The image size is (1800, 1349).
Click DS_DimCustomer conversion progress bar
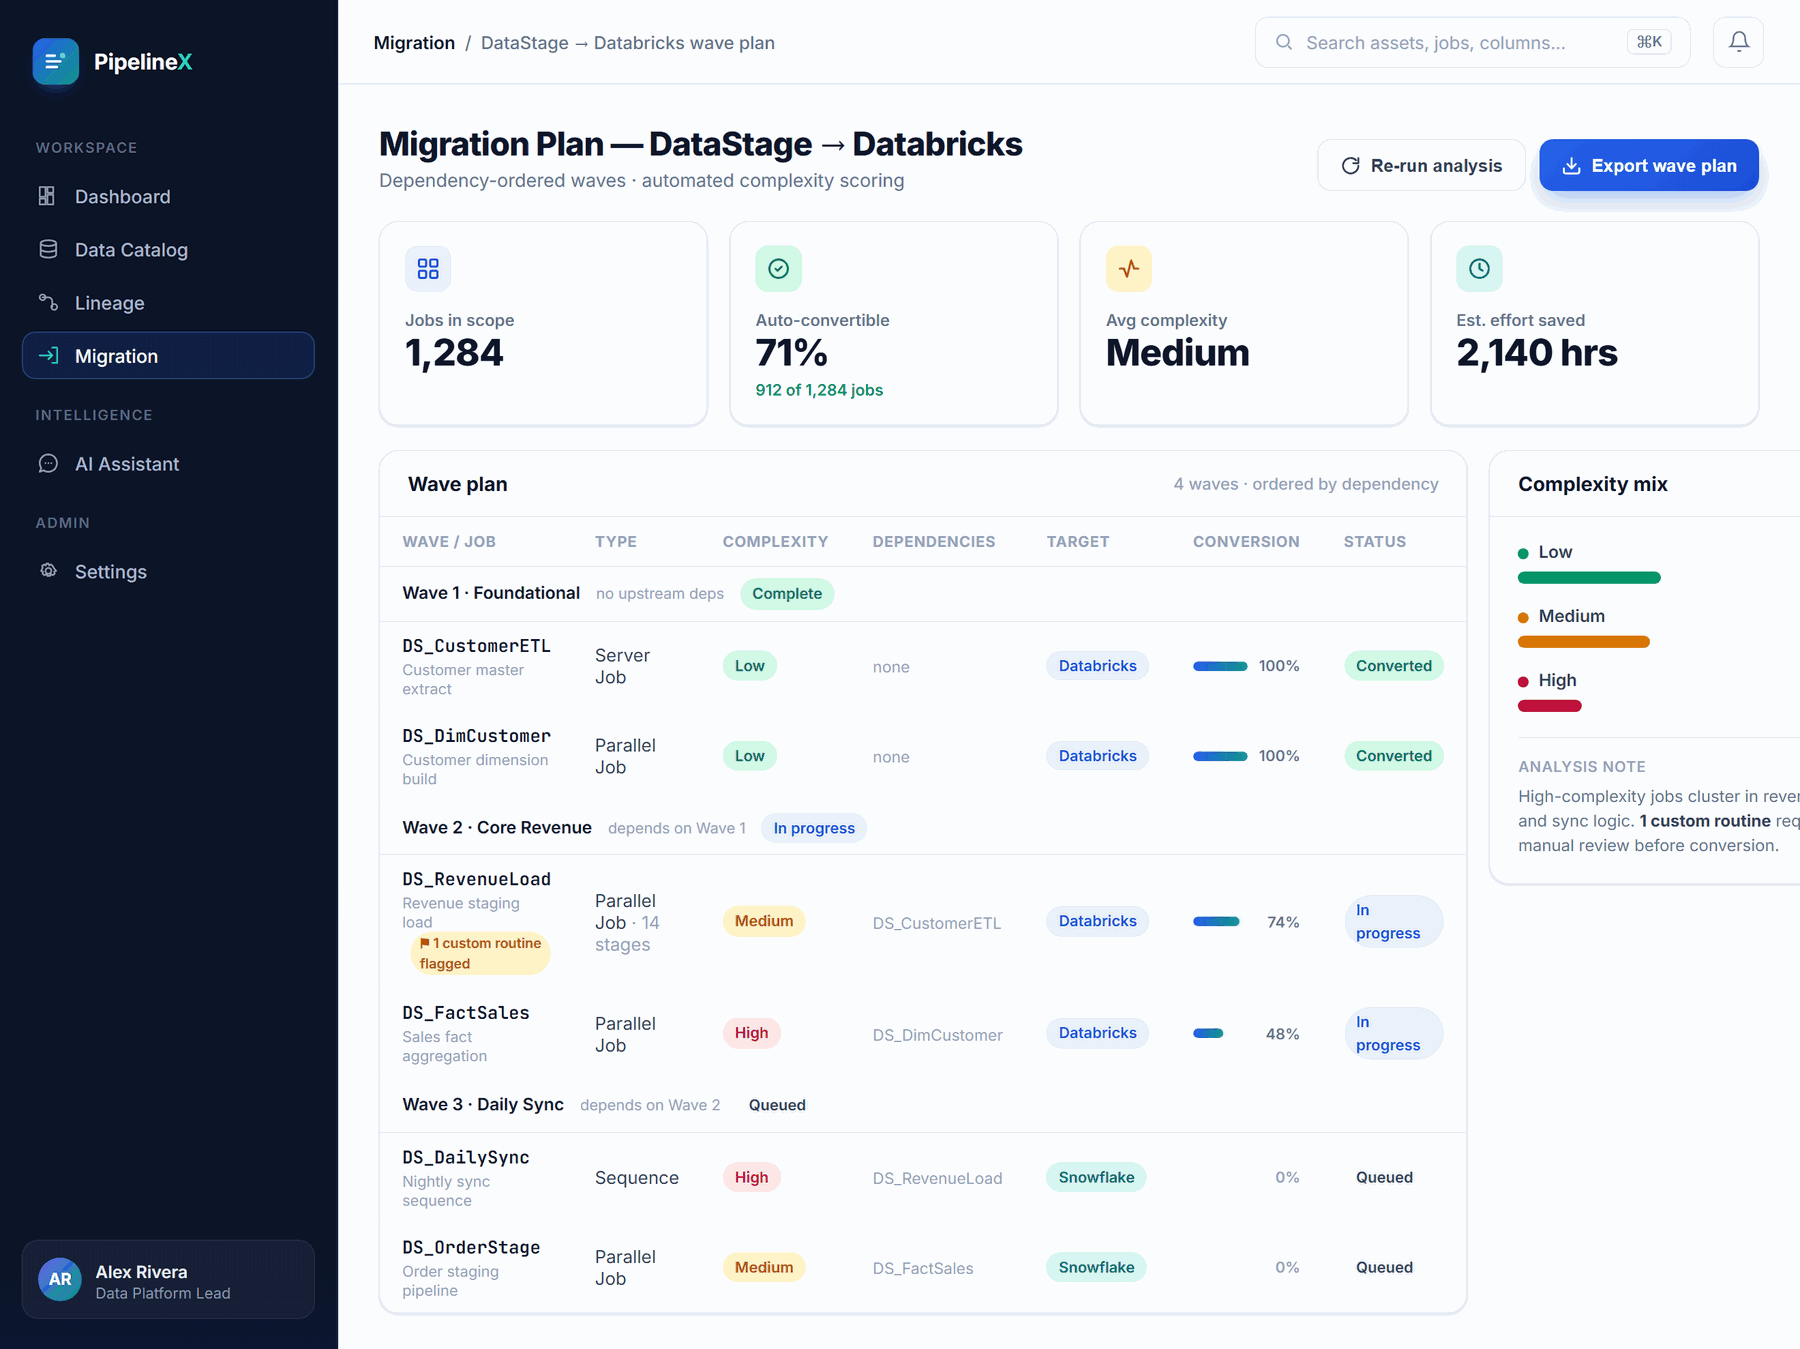(1220, 756)
